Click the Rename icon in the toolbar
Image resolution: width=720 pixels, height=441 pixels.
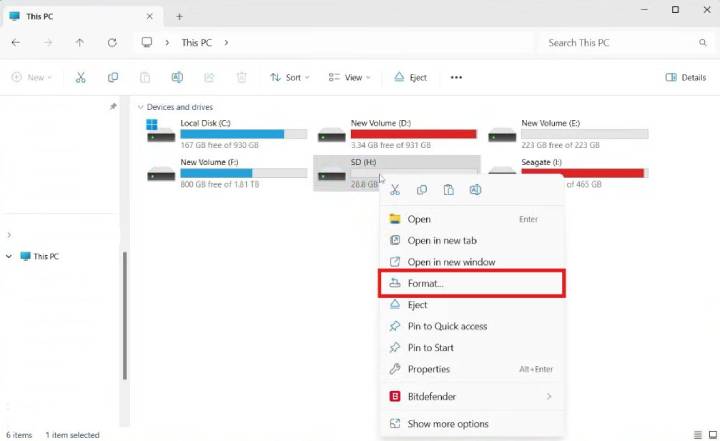(177, 77)
